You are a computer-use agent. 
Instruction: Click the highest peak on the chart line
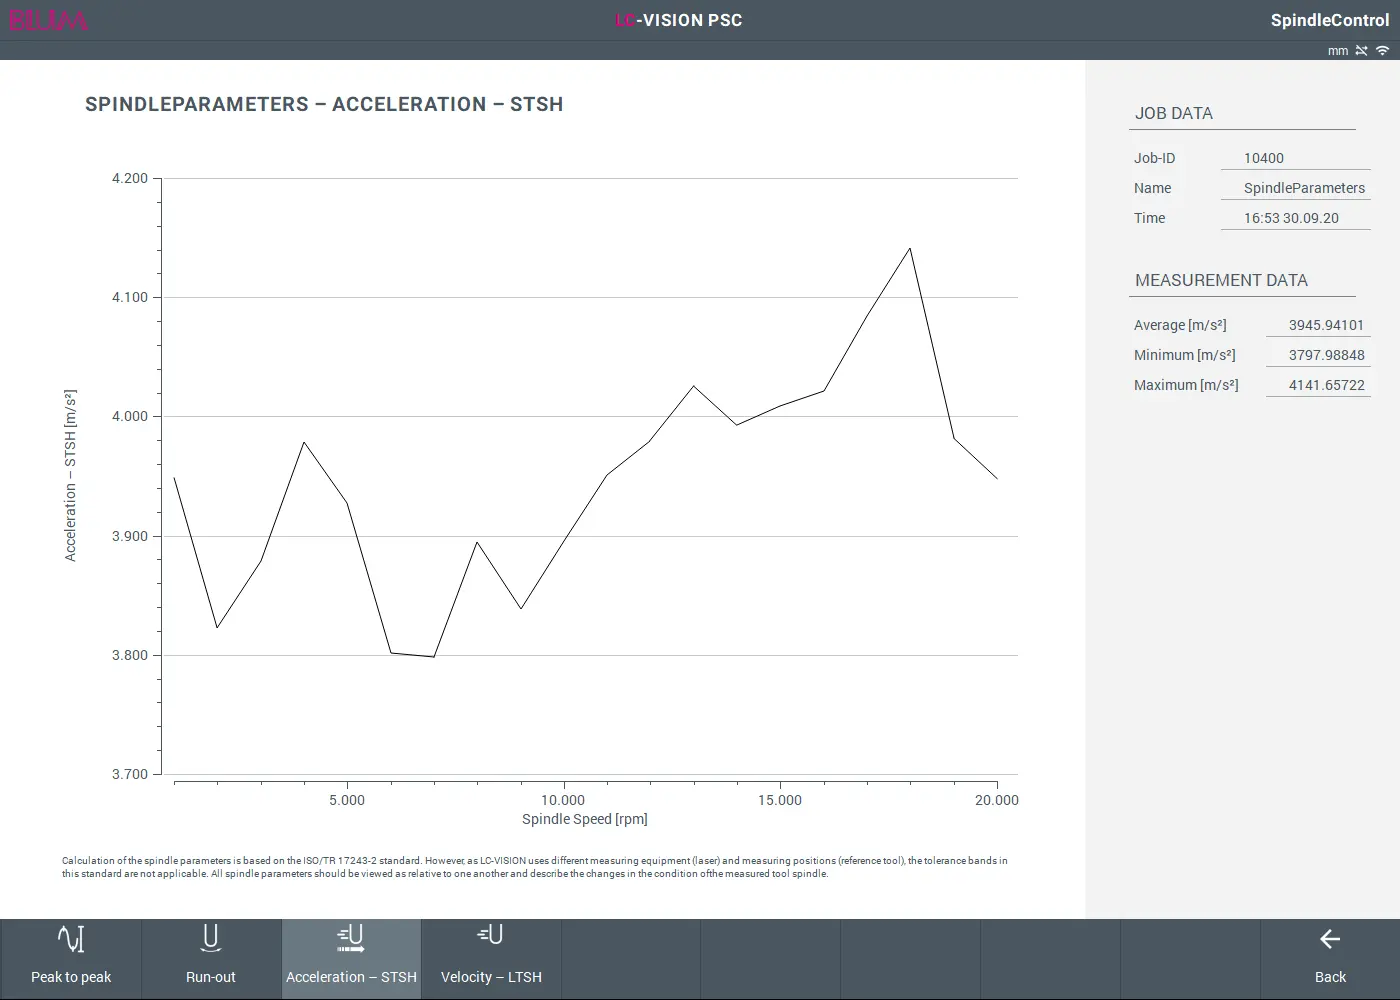(x=909, y=249)
